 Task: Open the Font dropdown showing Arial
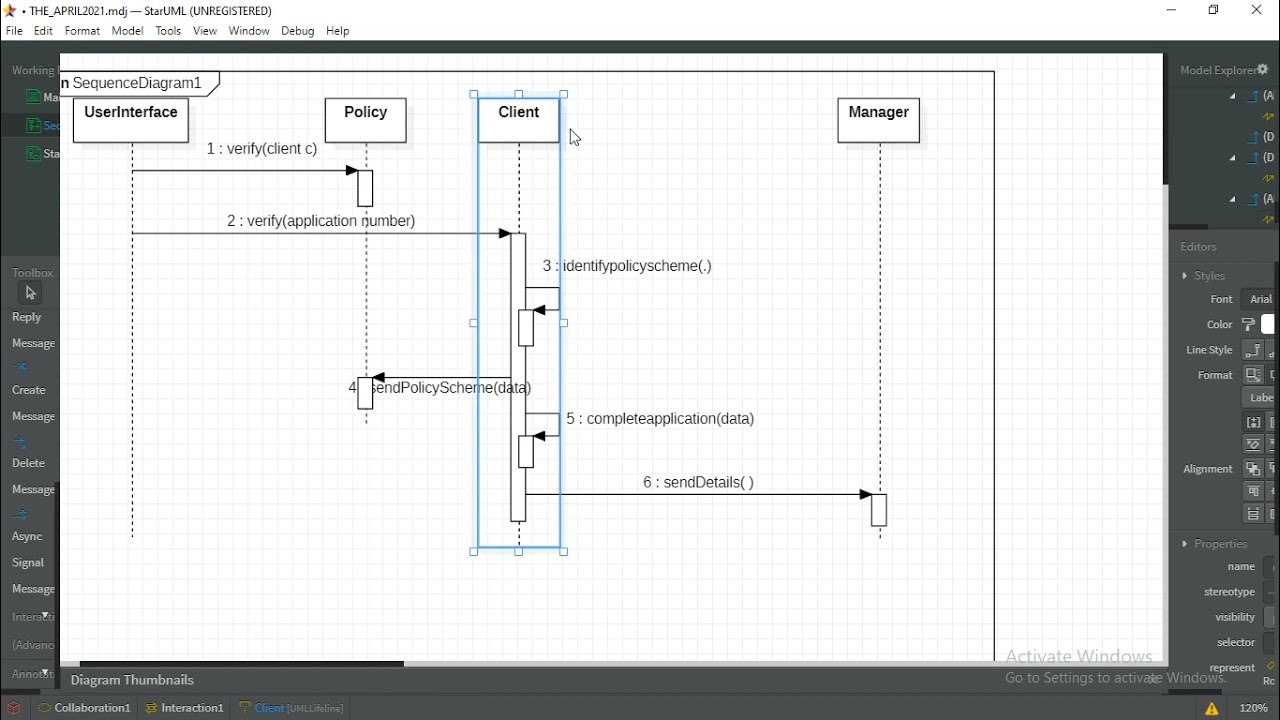[x=1259, y=300]
